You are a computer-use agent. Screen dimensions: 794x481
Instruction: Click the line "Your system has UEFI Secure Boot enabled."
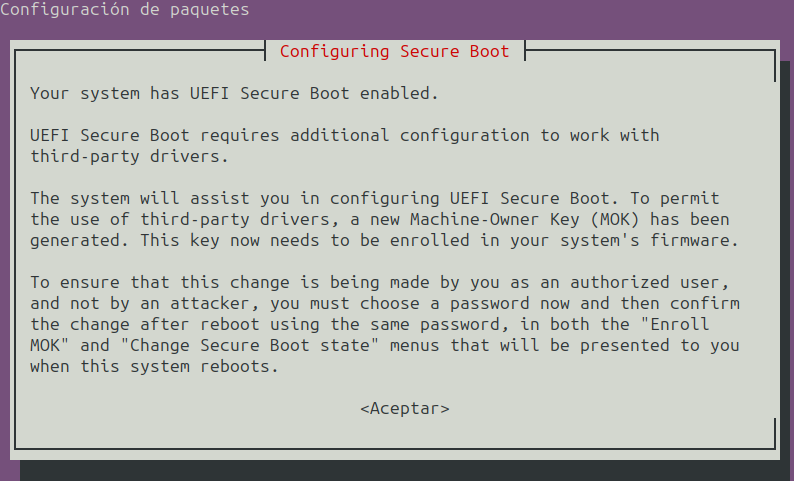(234, 93)
